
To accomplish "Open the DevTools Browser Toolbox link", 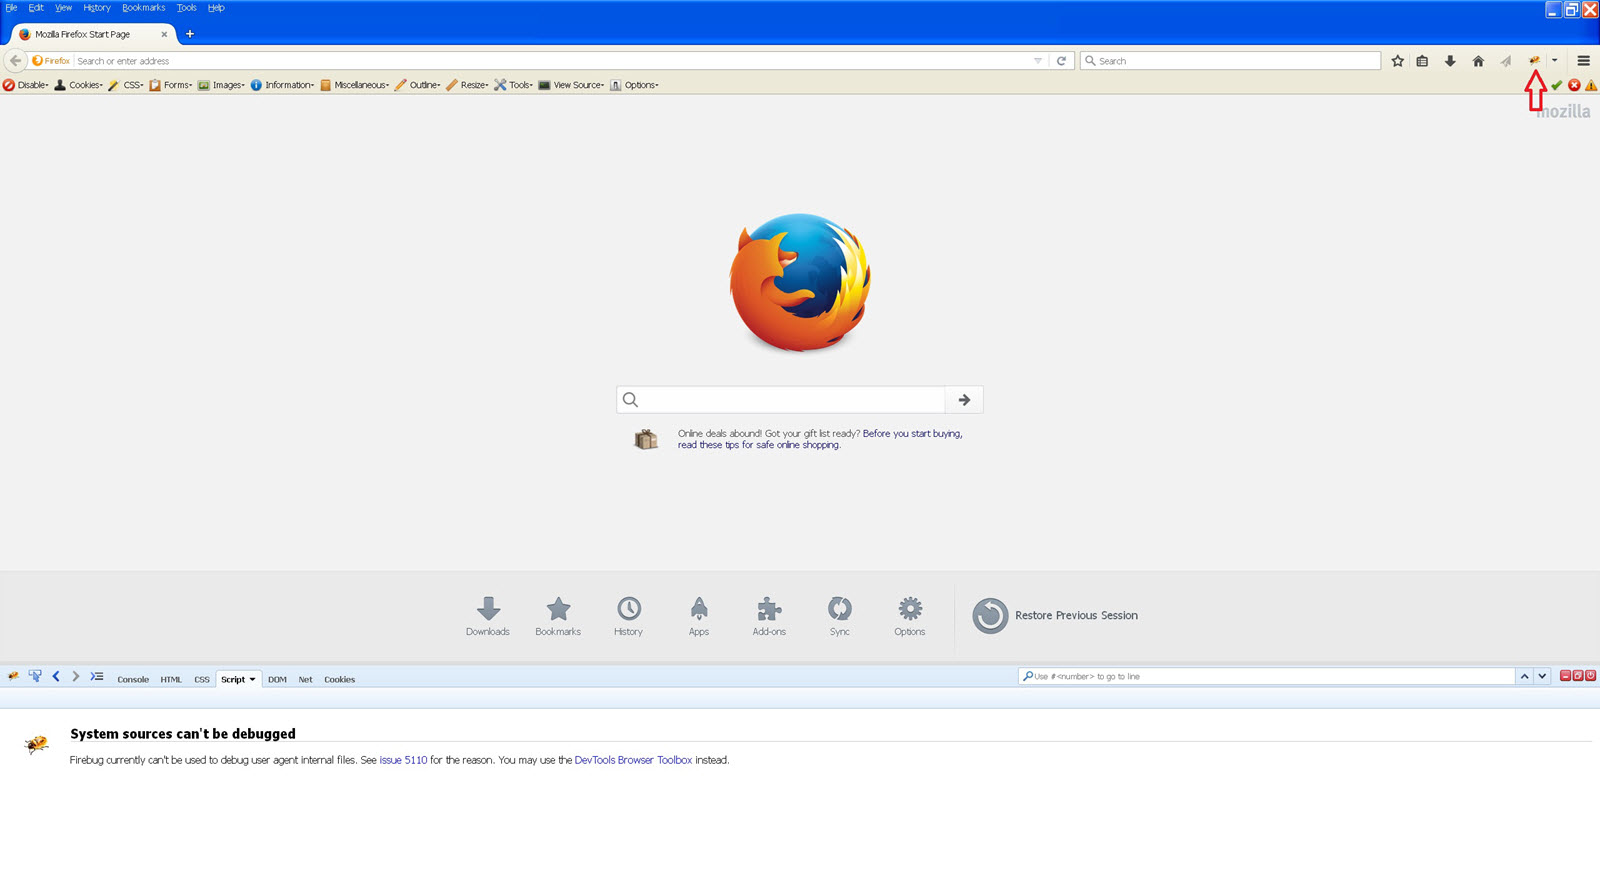I will 633,760.
